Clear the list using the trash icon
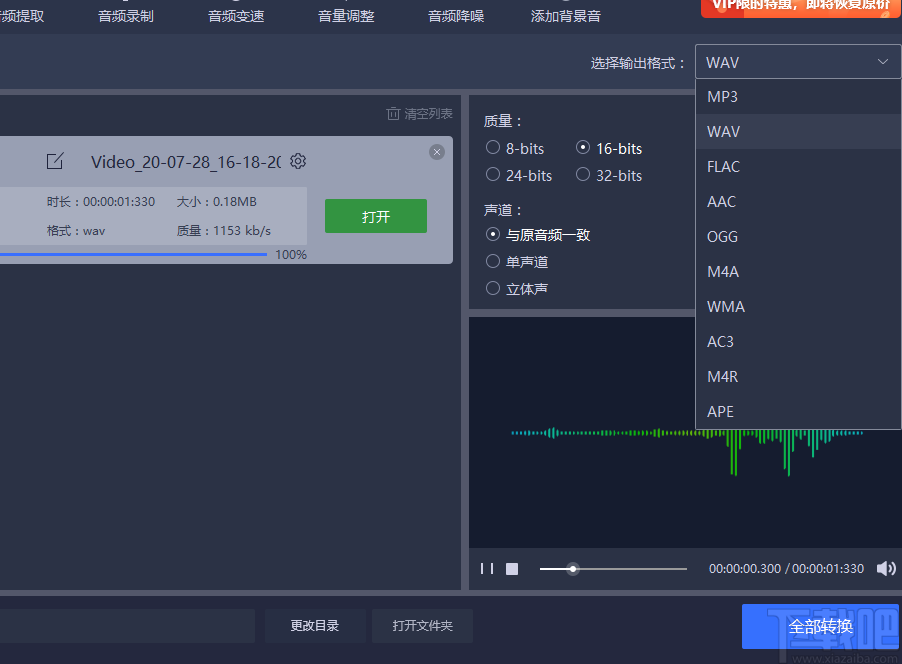This screenshot has height=664, width=902. (394, 114)
